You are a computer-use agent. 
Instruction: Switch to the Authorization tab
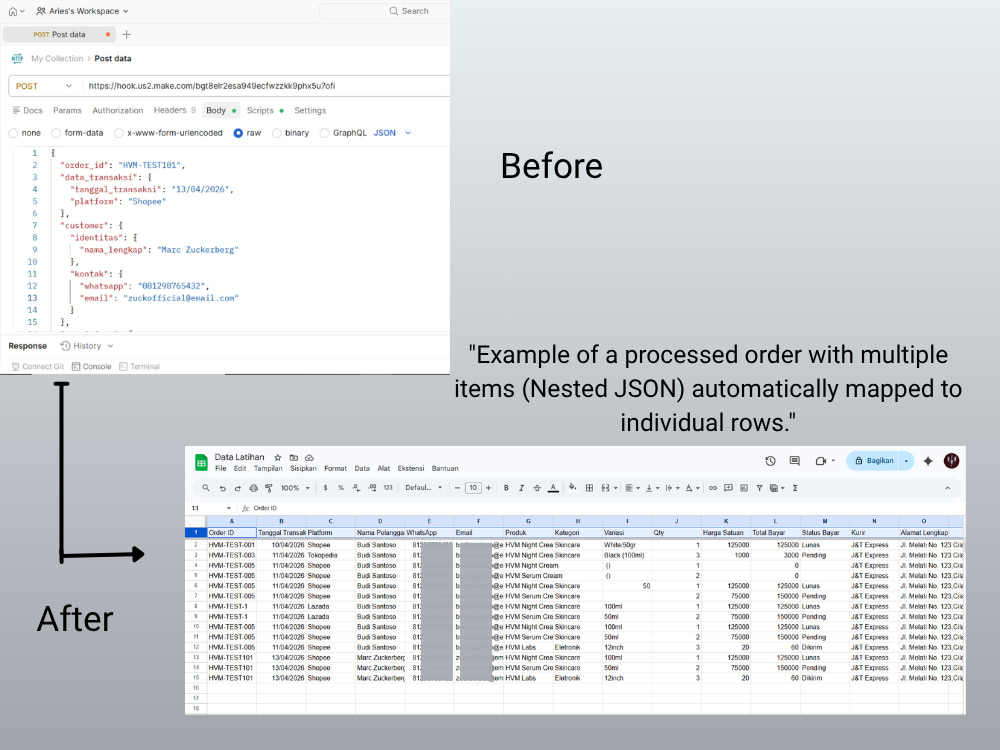(x=117, y=110)
